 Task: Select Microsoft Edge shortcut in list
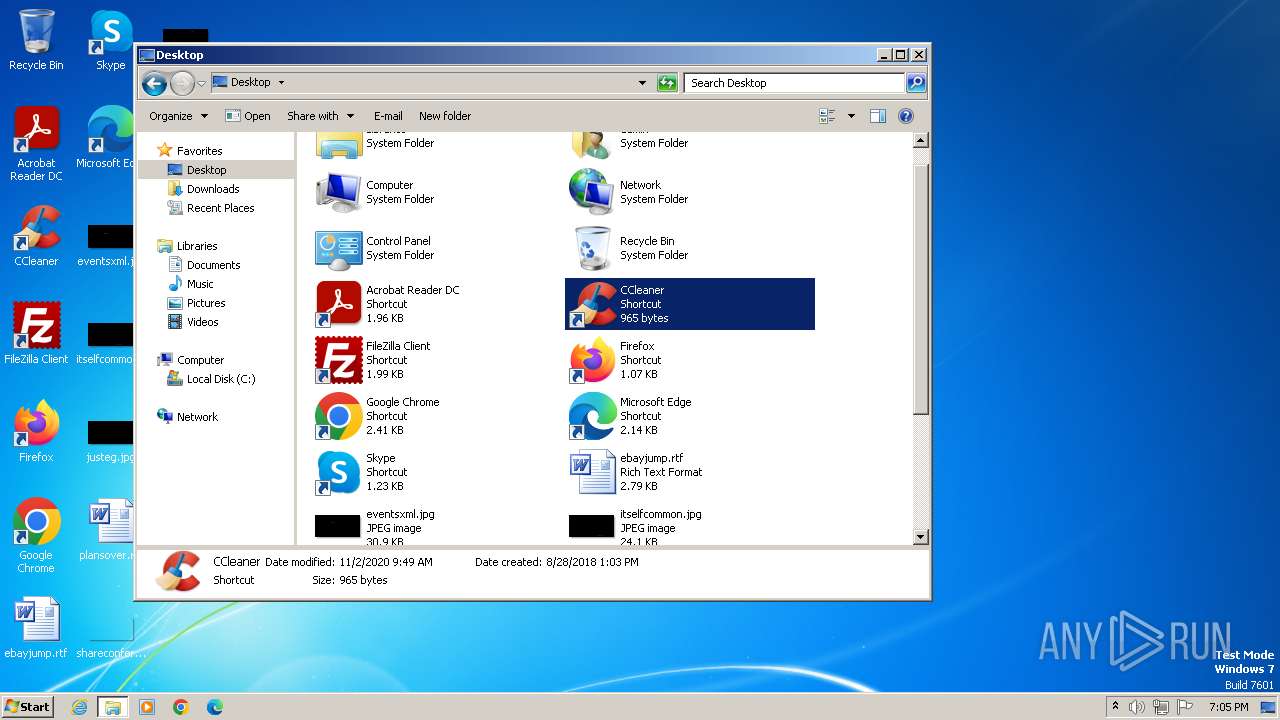coord(592,416)
